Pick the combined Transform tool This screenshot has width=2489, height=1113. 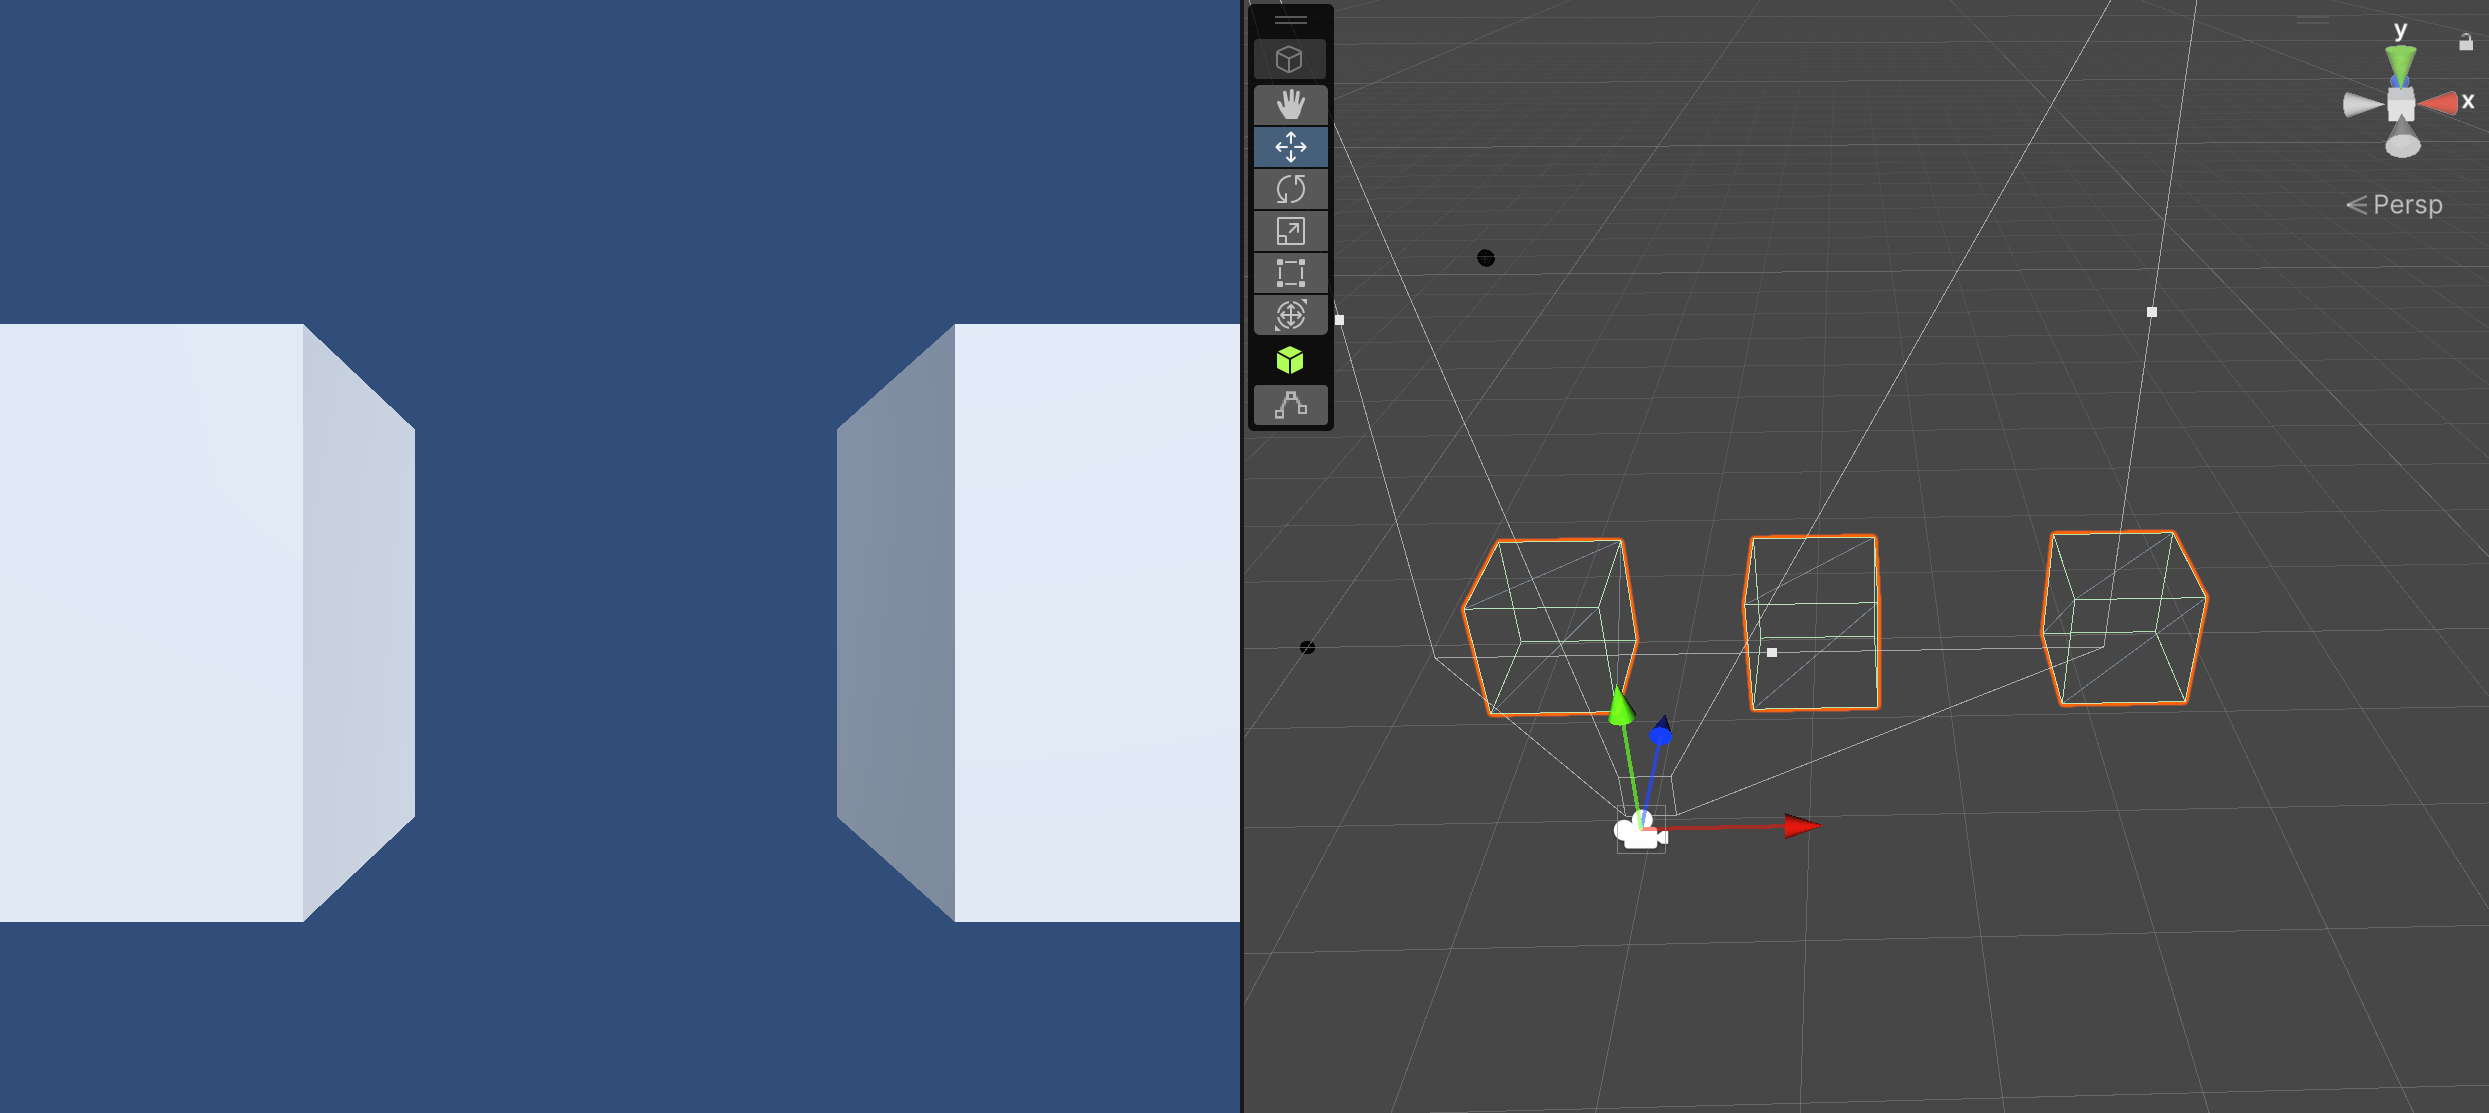1290,315
